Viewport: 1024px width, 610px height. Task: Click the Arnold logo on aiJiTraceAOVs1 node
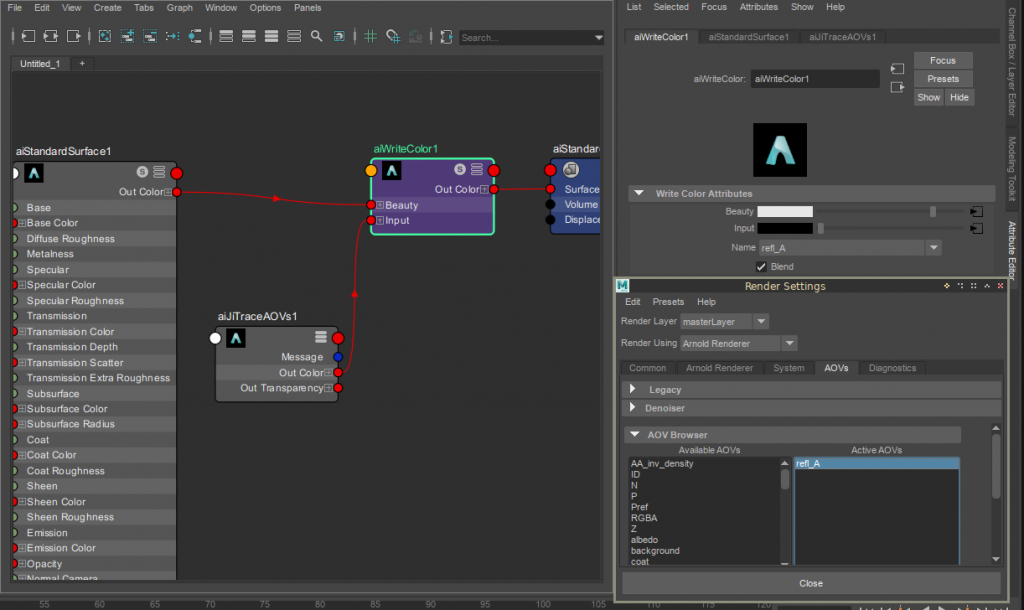[236, 339]
